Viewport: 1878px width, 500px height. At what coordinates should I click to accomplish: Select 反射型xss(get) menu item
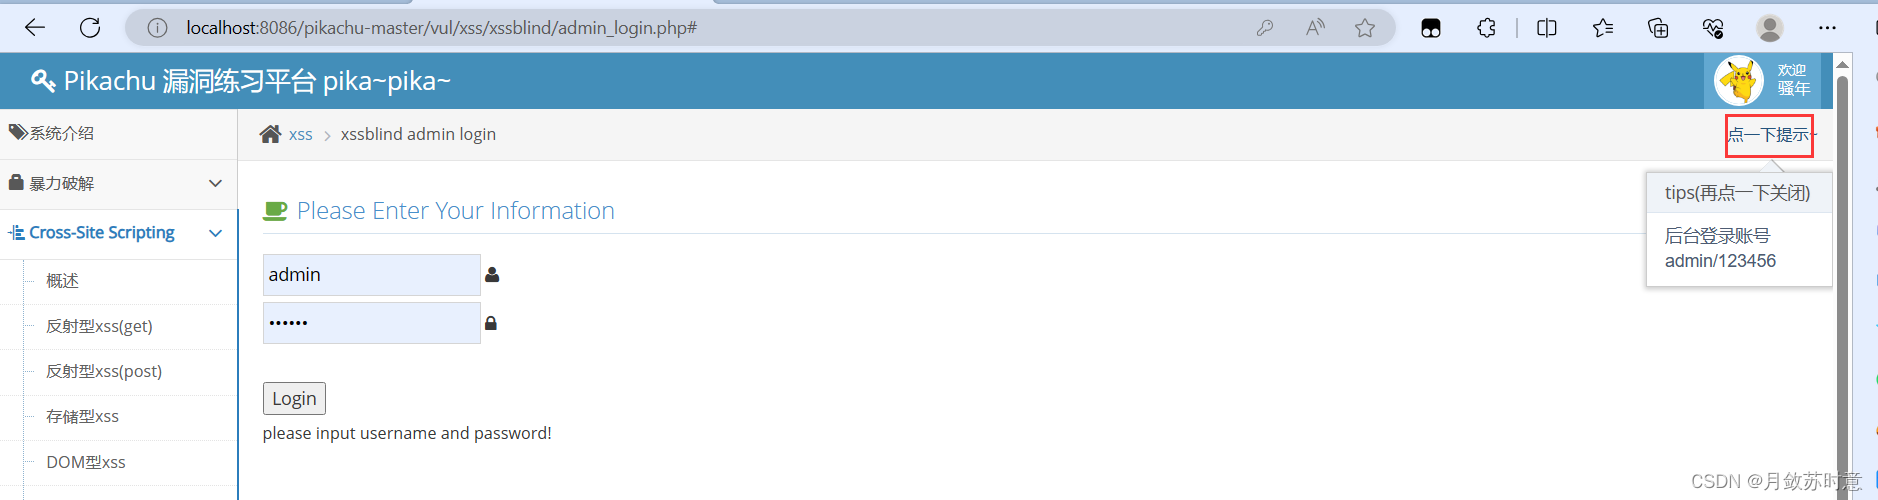tap(99, 326)
